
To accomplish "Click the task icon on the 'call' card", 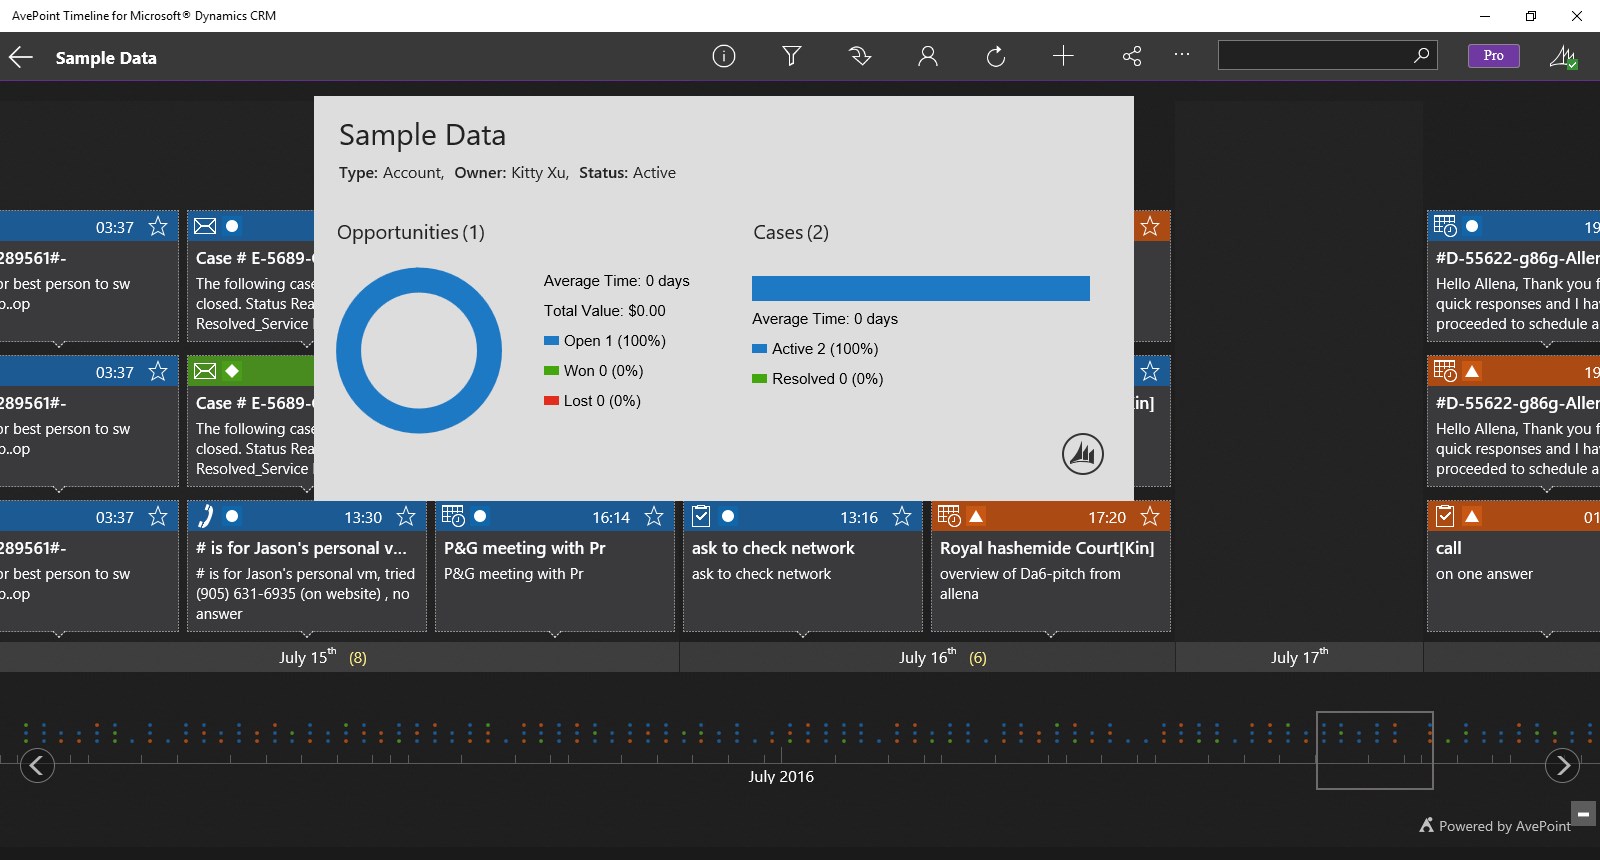I will 1445,516.
